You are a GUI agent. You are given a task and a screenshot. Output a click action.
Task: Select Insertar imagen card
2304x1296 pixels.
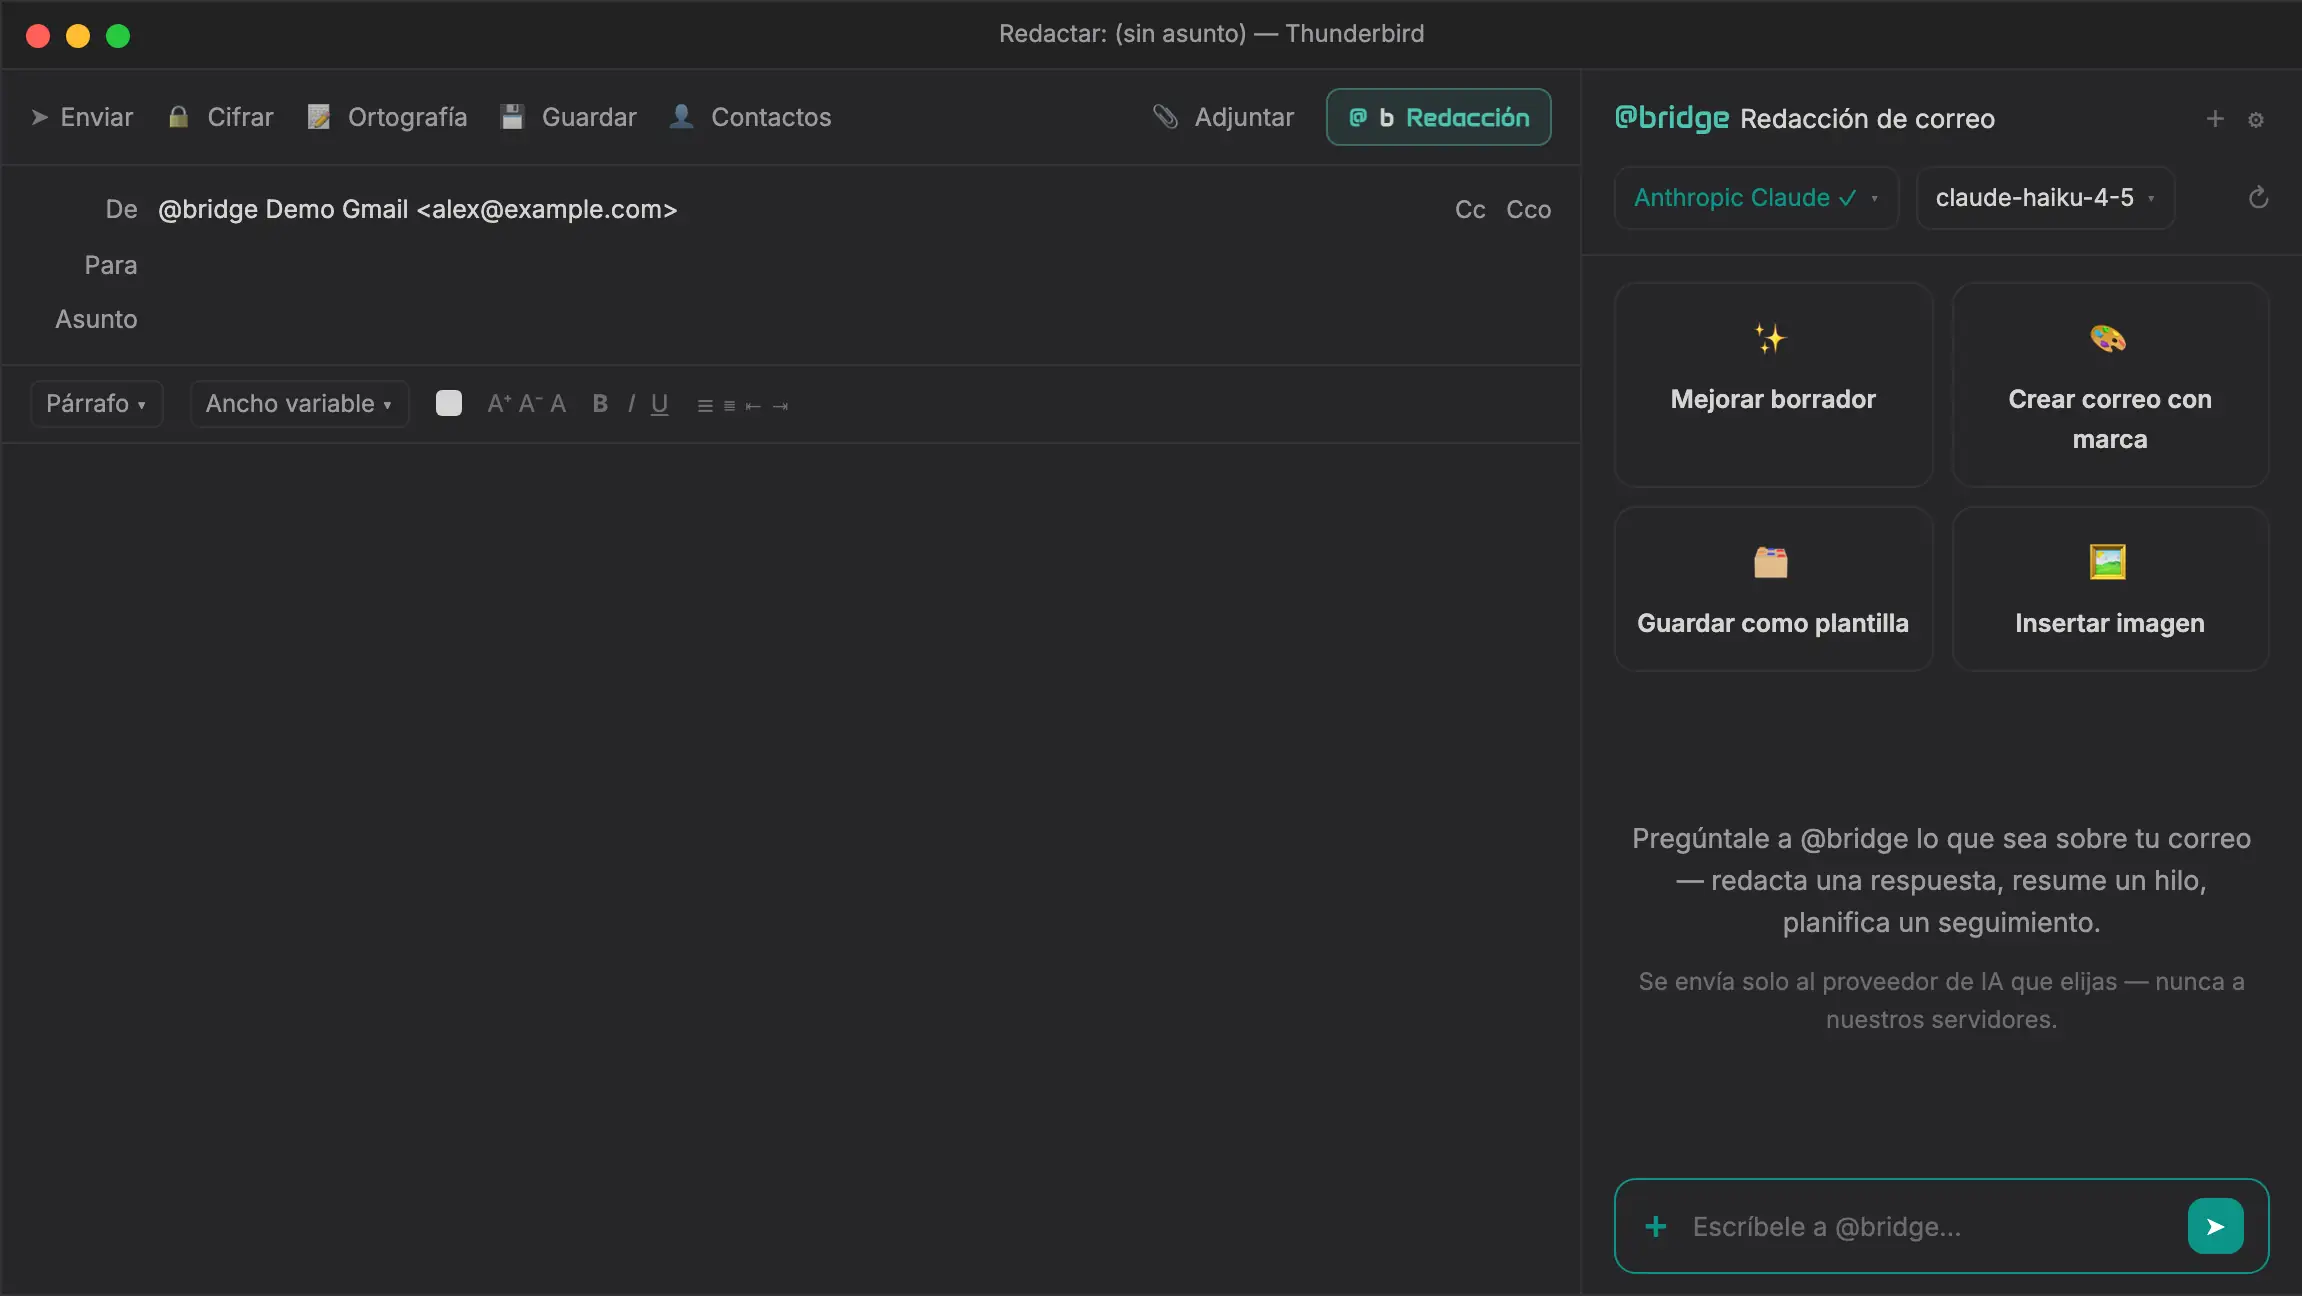(x=2110, y=589)
